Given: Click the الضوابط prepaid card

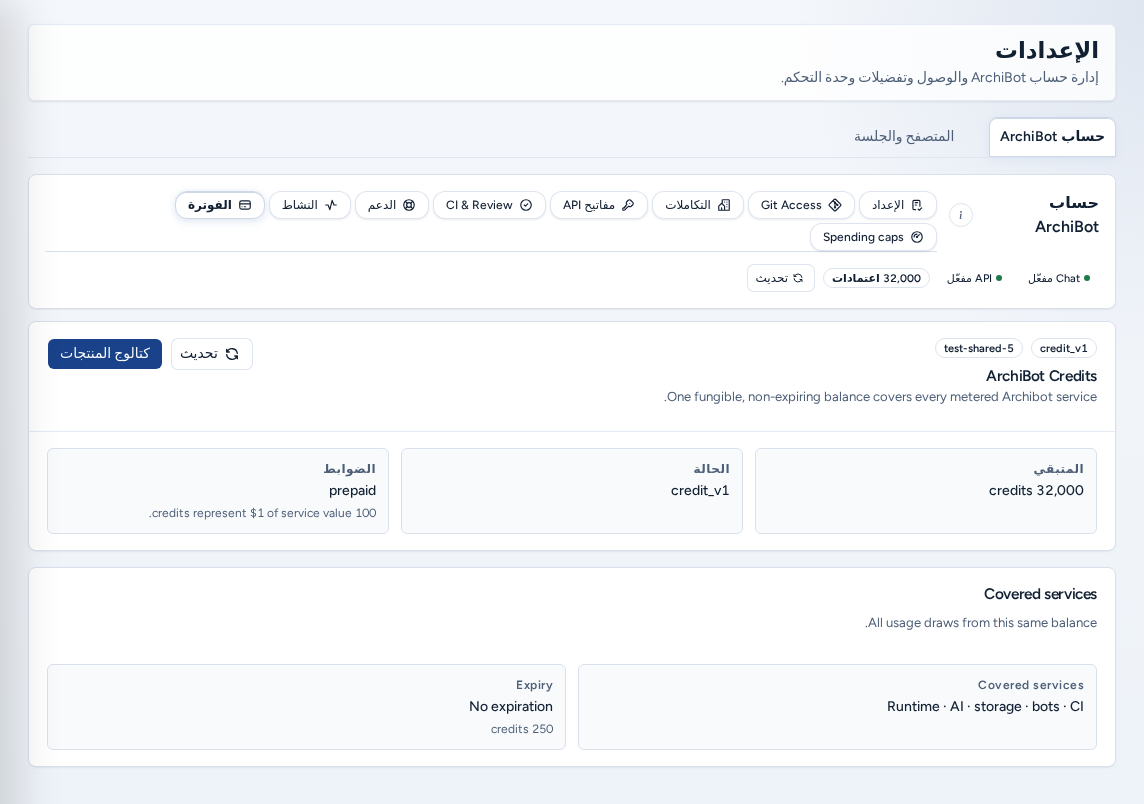Looking at the screenshot, I should click(x=218, y=491).
